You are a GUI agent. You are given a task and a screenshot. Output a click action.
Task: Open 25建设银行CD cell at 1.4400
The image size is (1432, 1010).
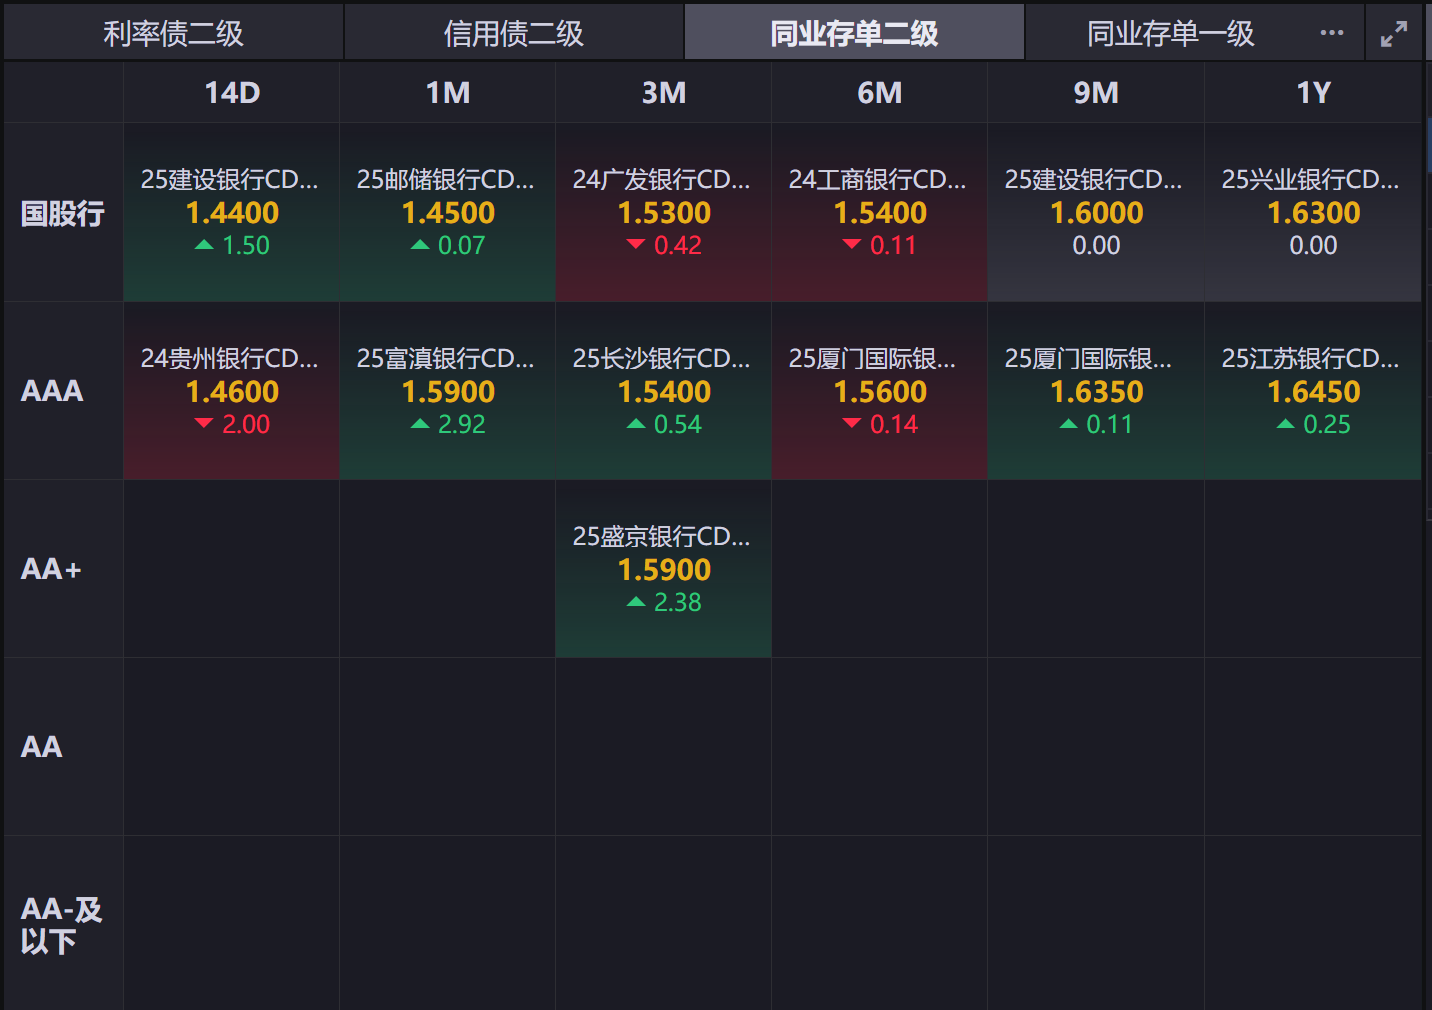click(232, 213)
